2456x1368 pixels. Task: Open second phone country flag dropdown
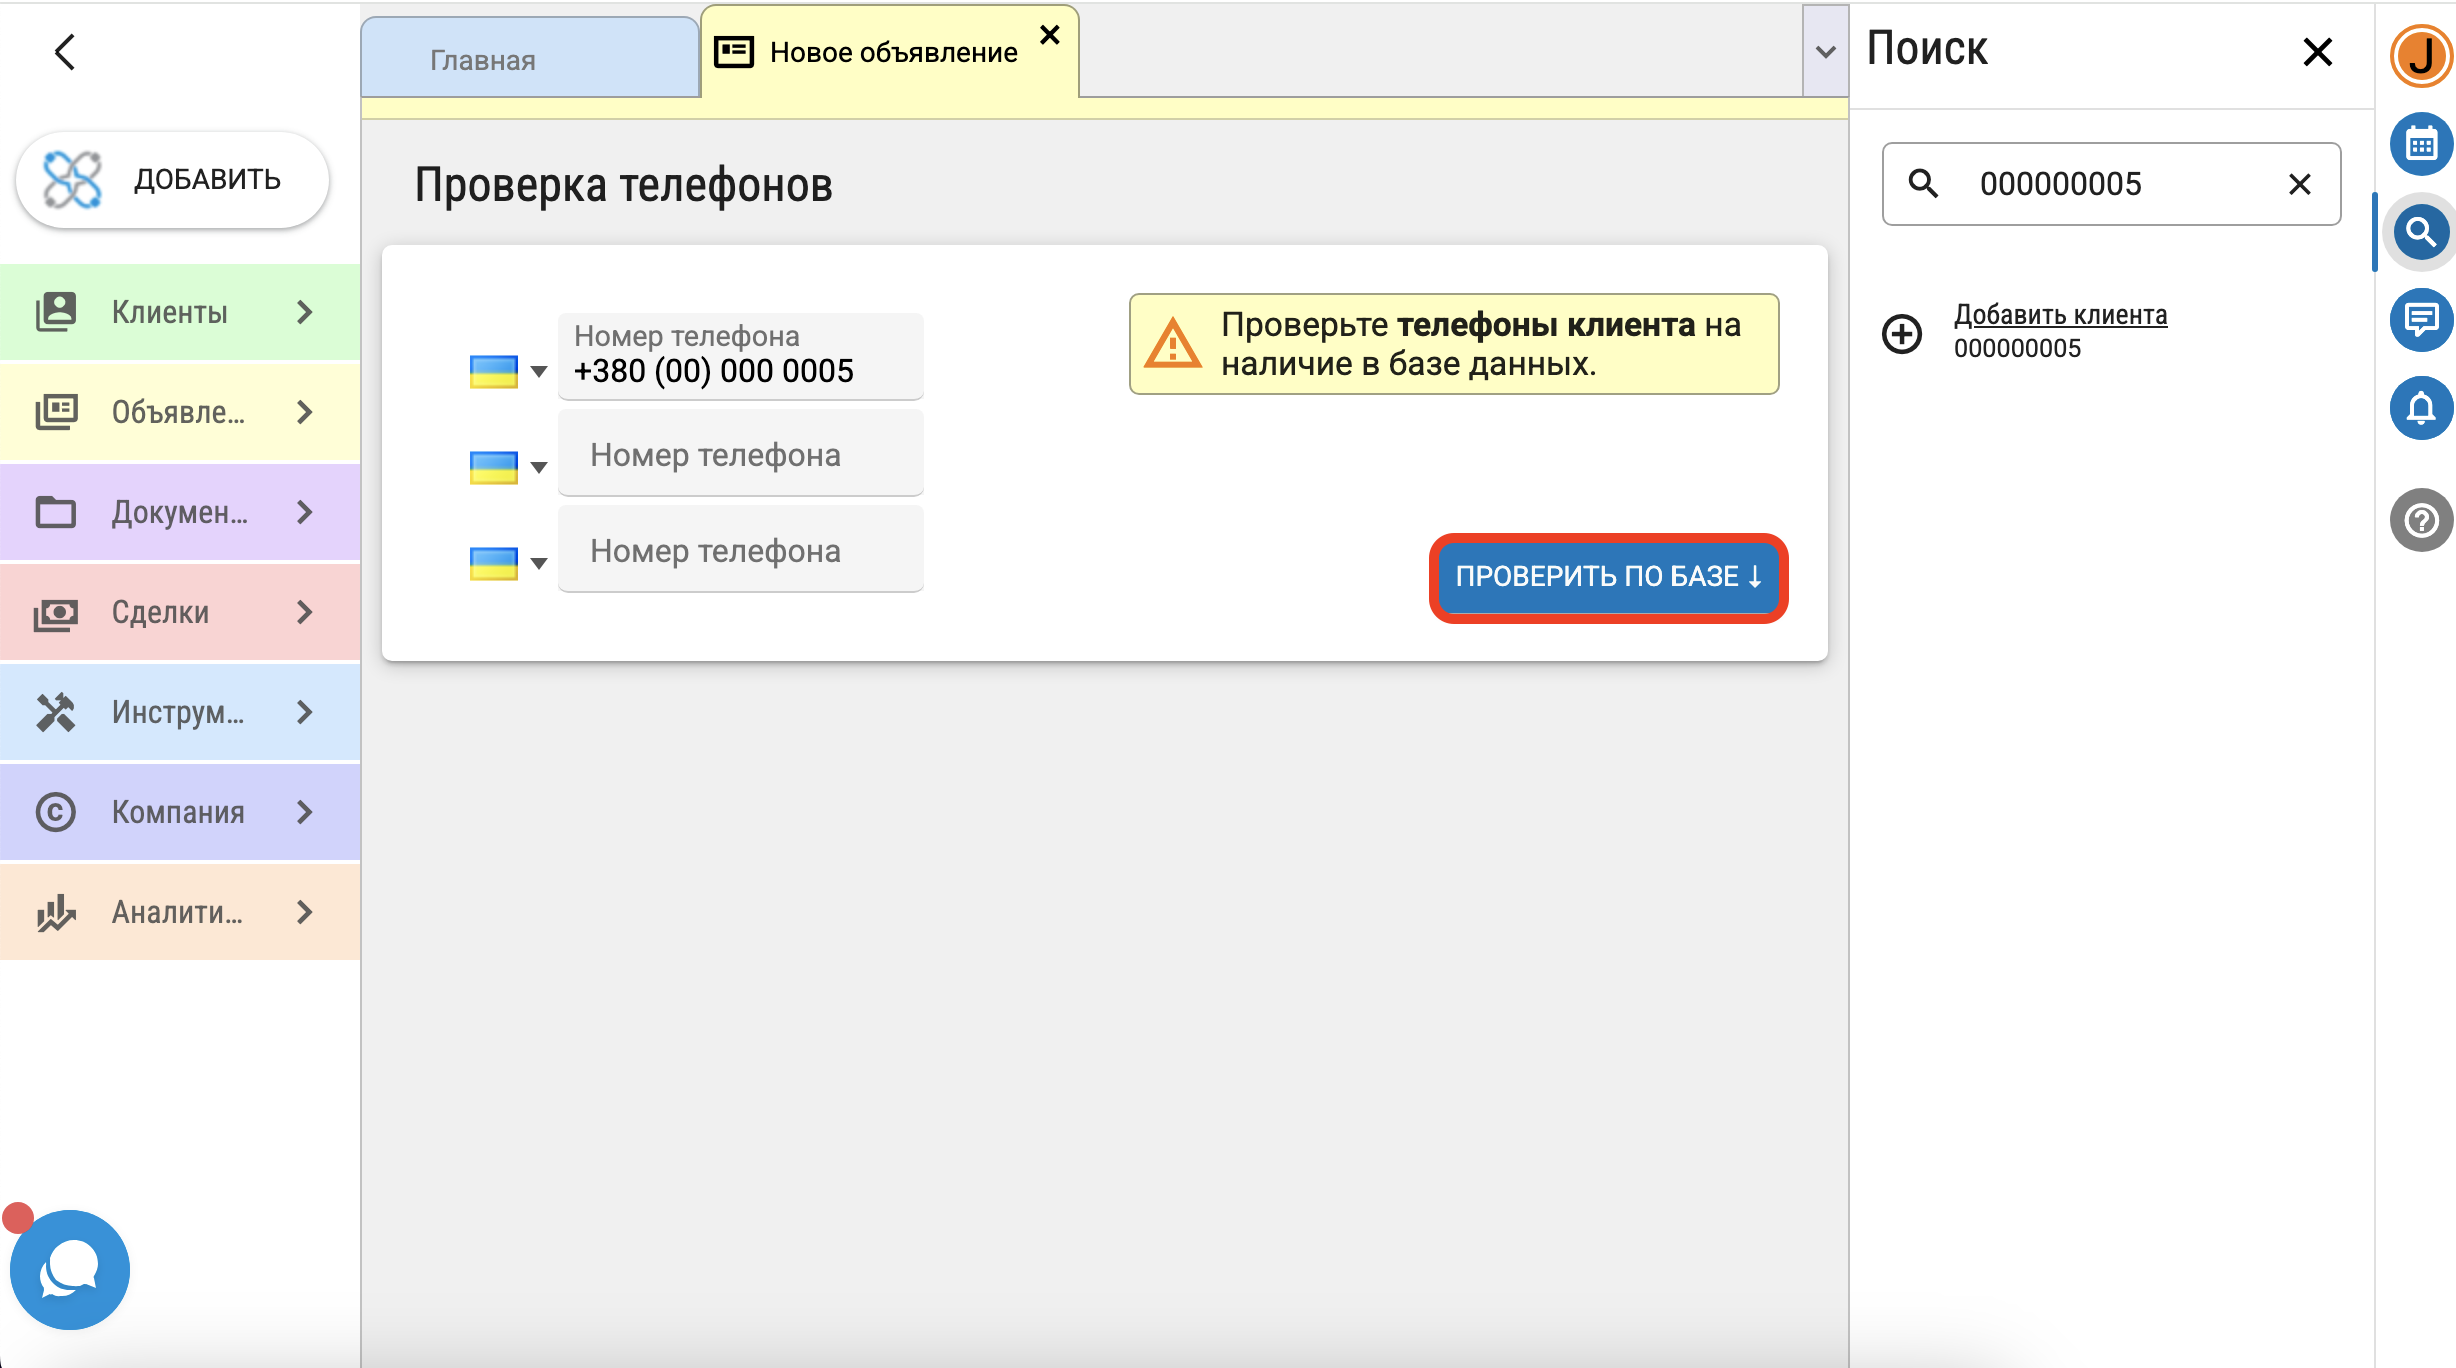(x=508, y=467)
